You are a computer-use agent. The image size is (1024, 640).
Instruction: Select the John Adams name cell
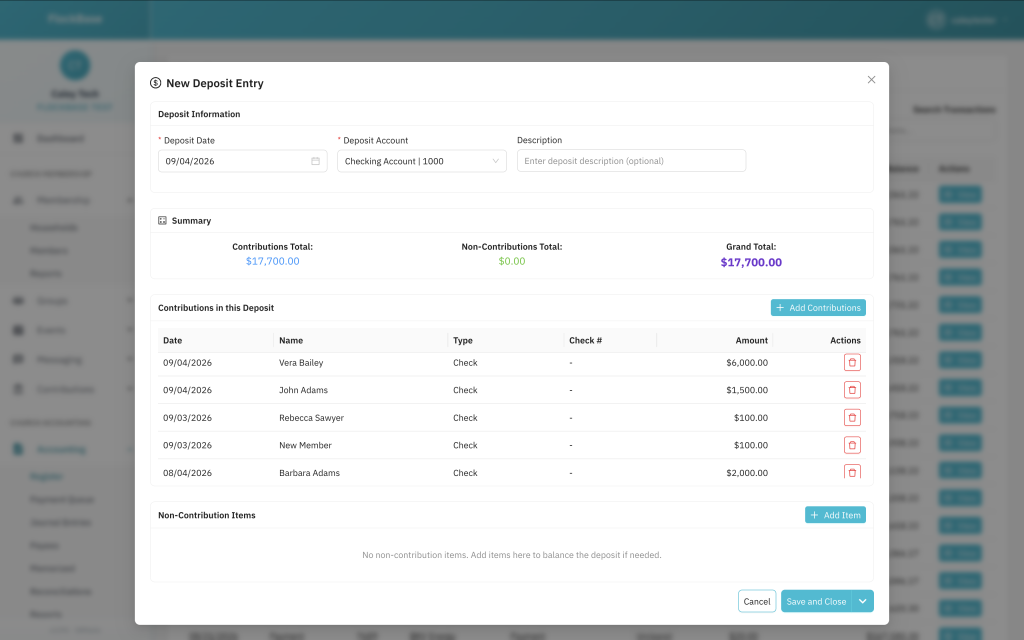304,390
